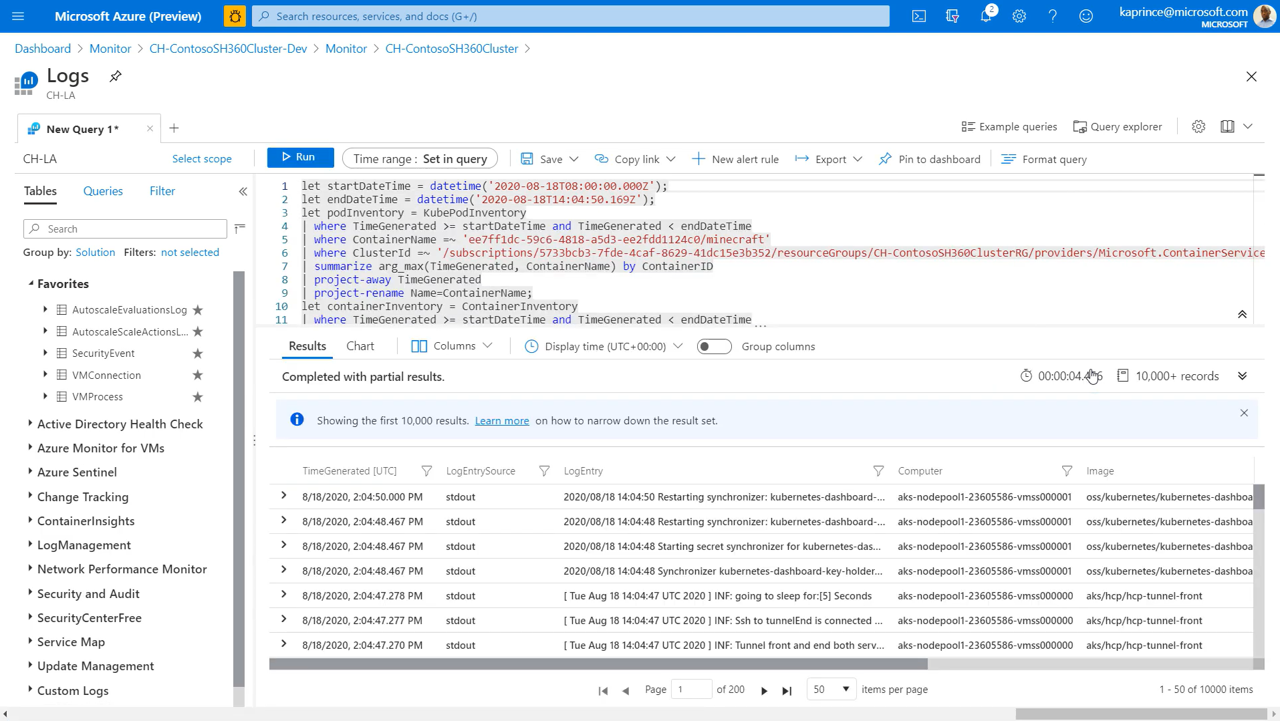
Task: Expand the Azure Sentinel tables group
Action: point(30,472)
